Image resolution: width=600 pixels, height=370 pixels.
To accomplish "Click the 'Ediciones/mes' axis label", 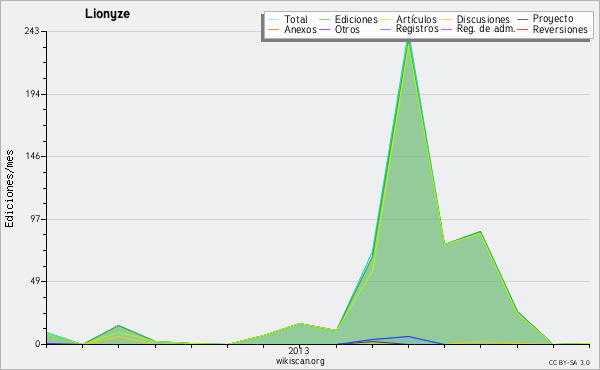I will [9, 189].
